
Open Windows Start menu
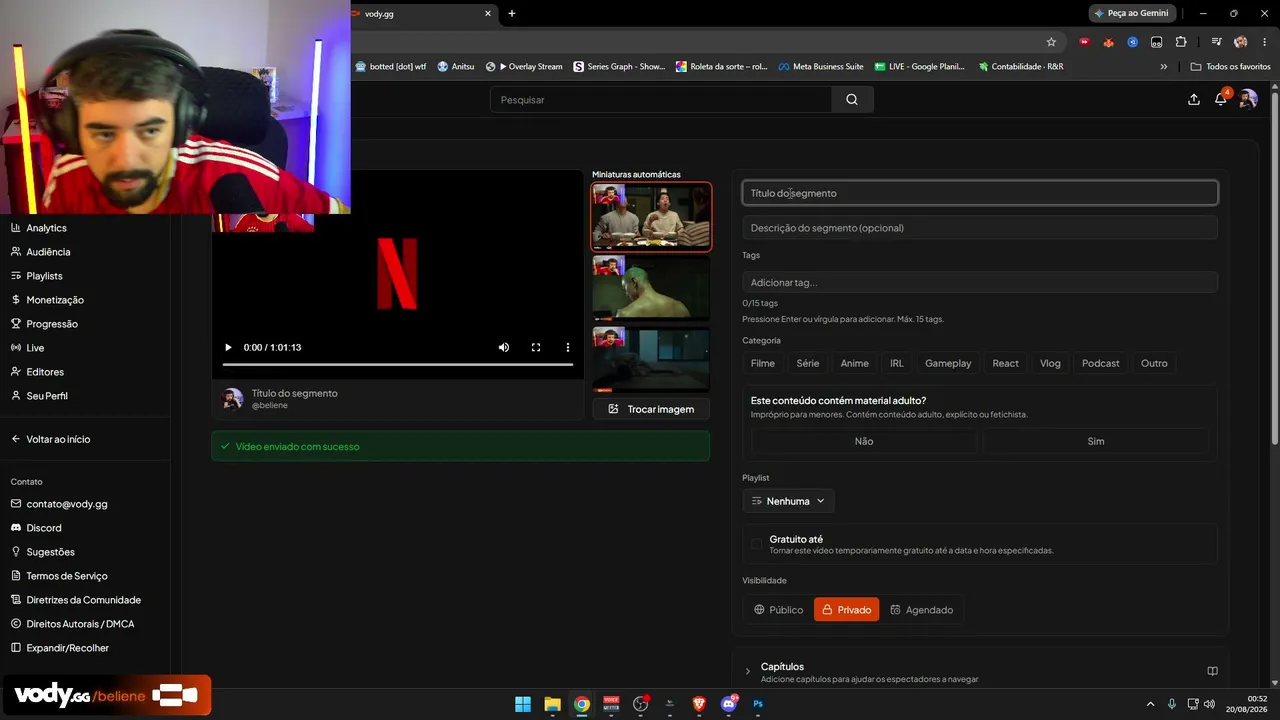coord(523,704)
